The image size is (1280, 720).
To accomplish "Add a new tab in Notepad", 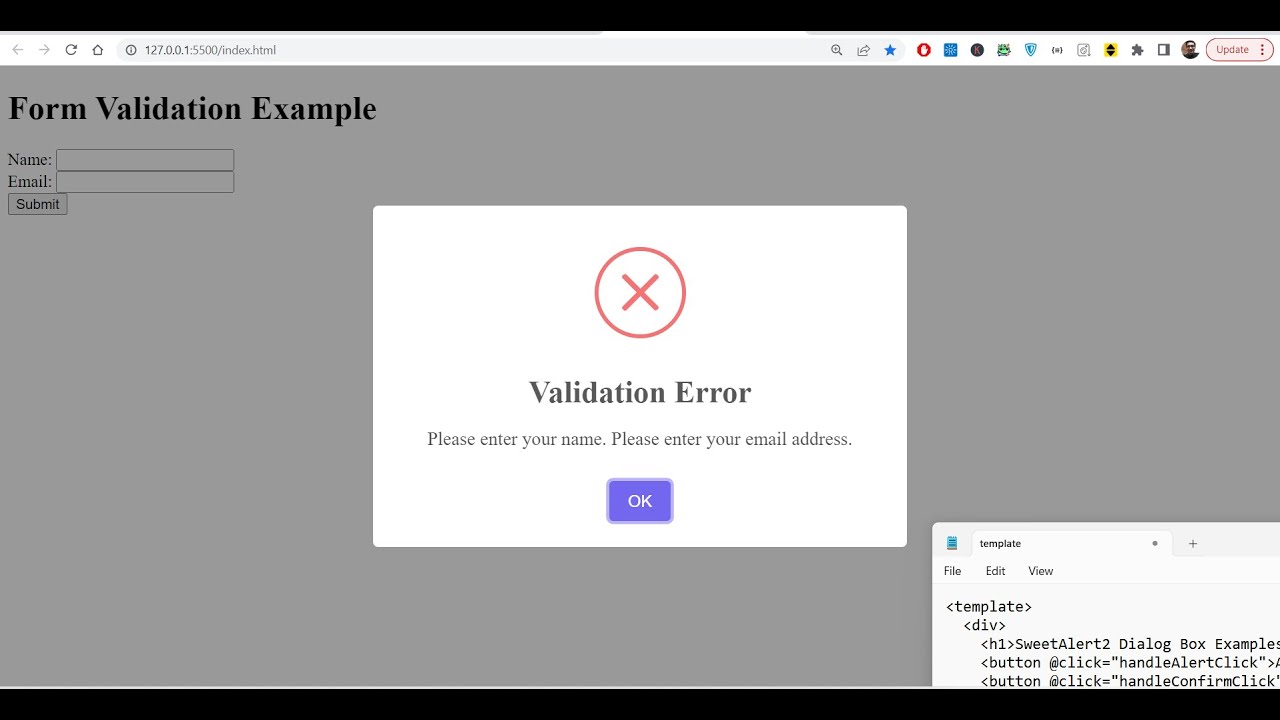I will [1192, 544].
